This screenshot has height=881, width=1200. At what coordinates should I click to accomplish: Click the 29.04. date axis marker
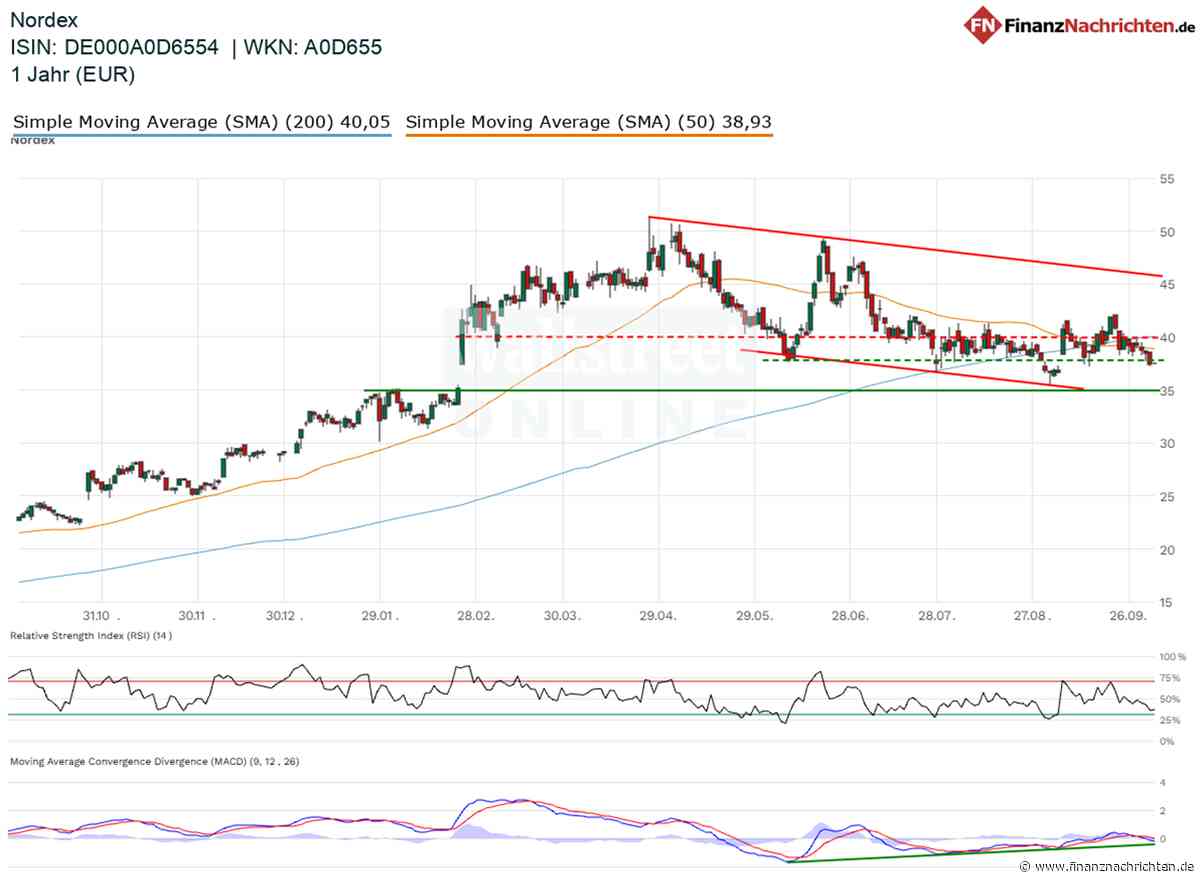pos(658,617)
